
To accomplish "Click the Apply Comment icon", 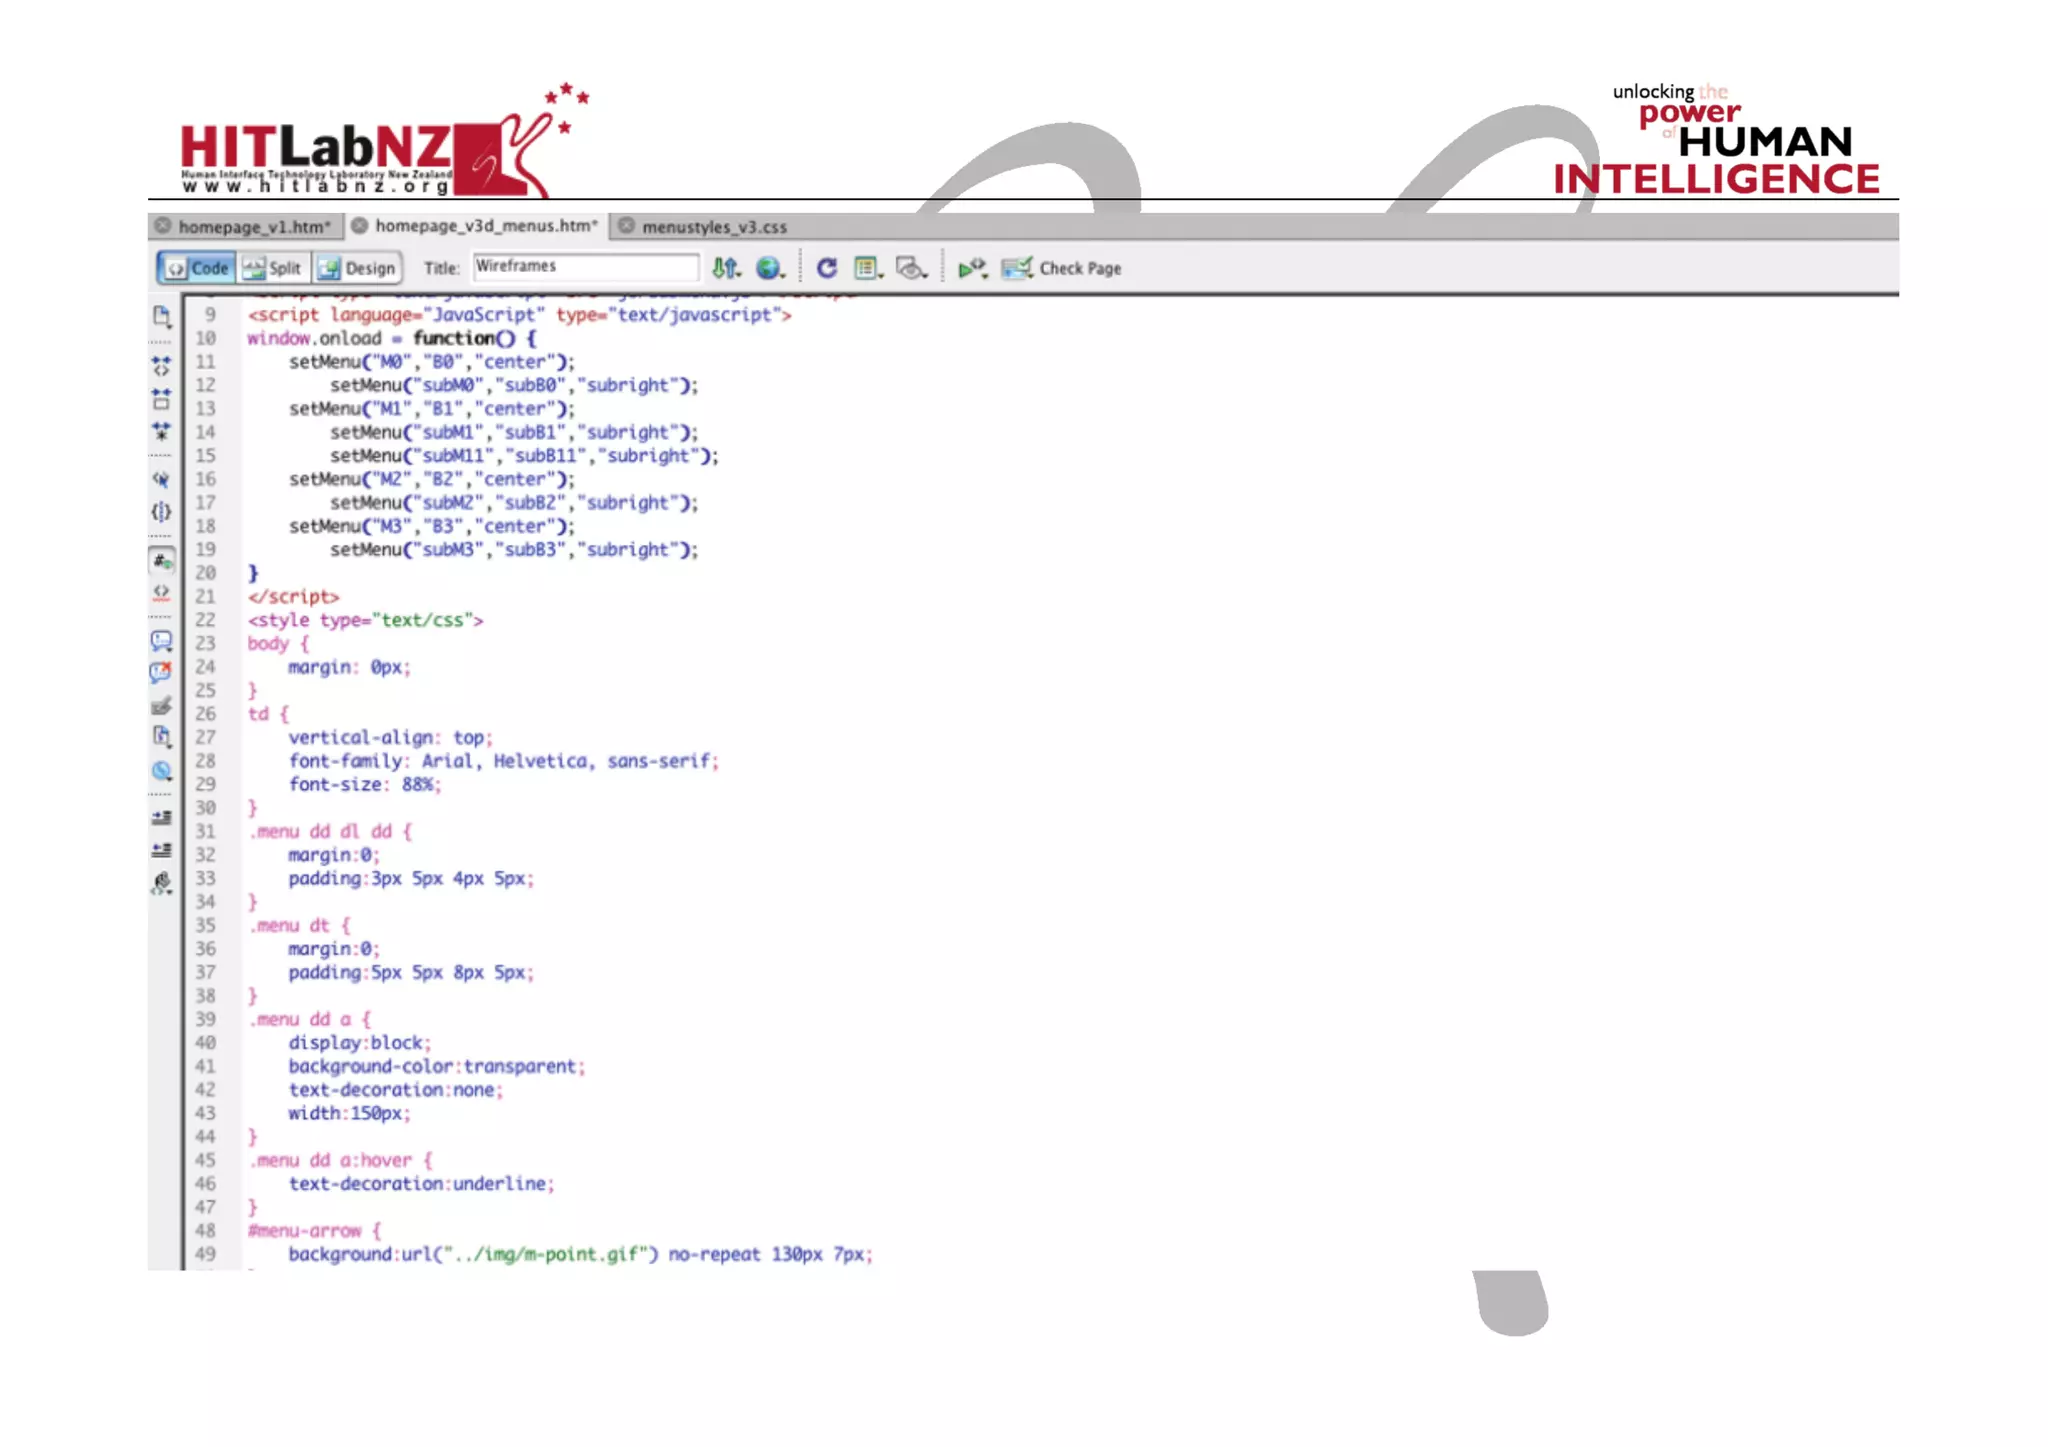I will [161, 641].
